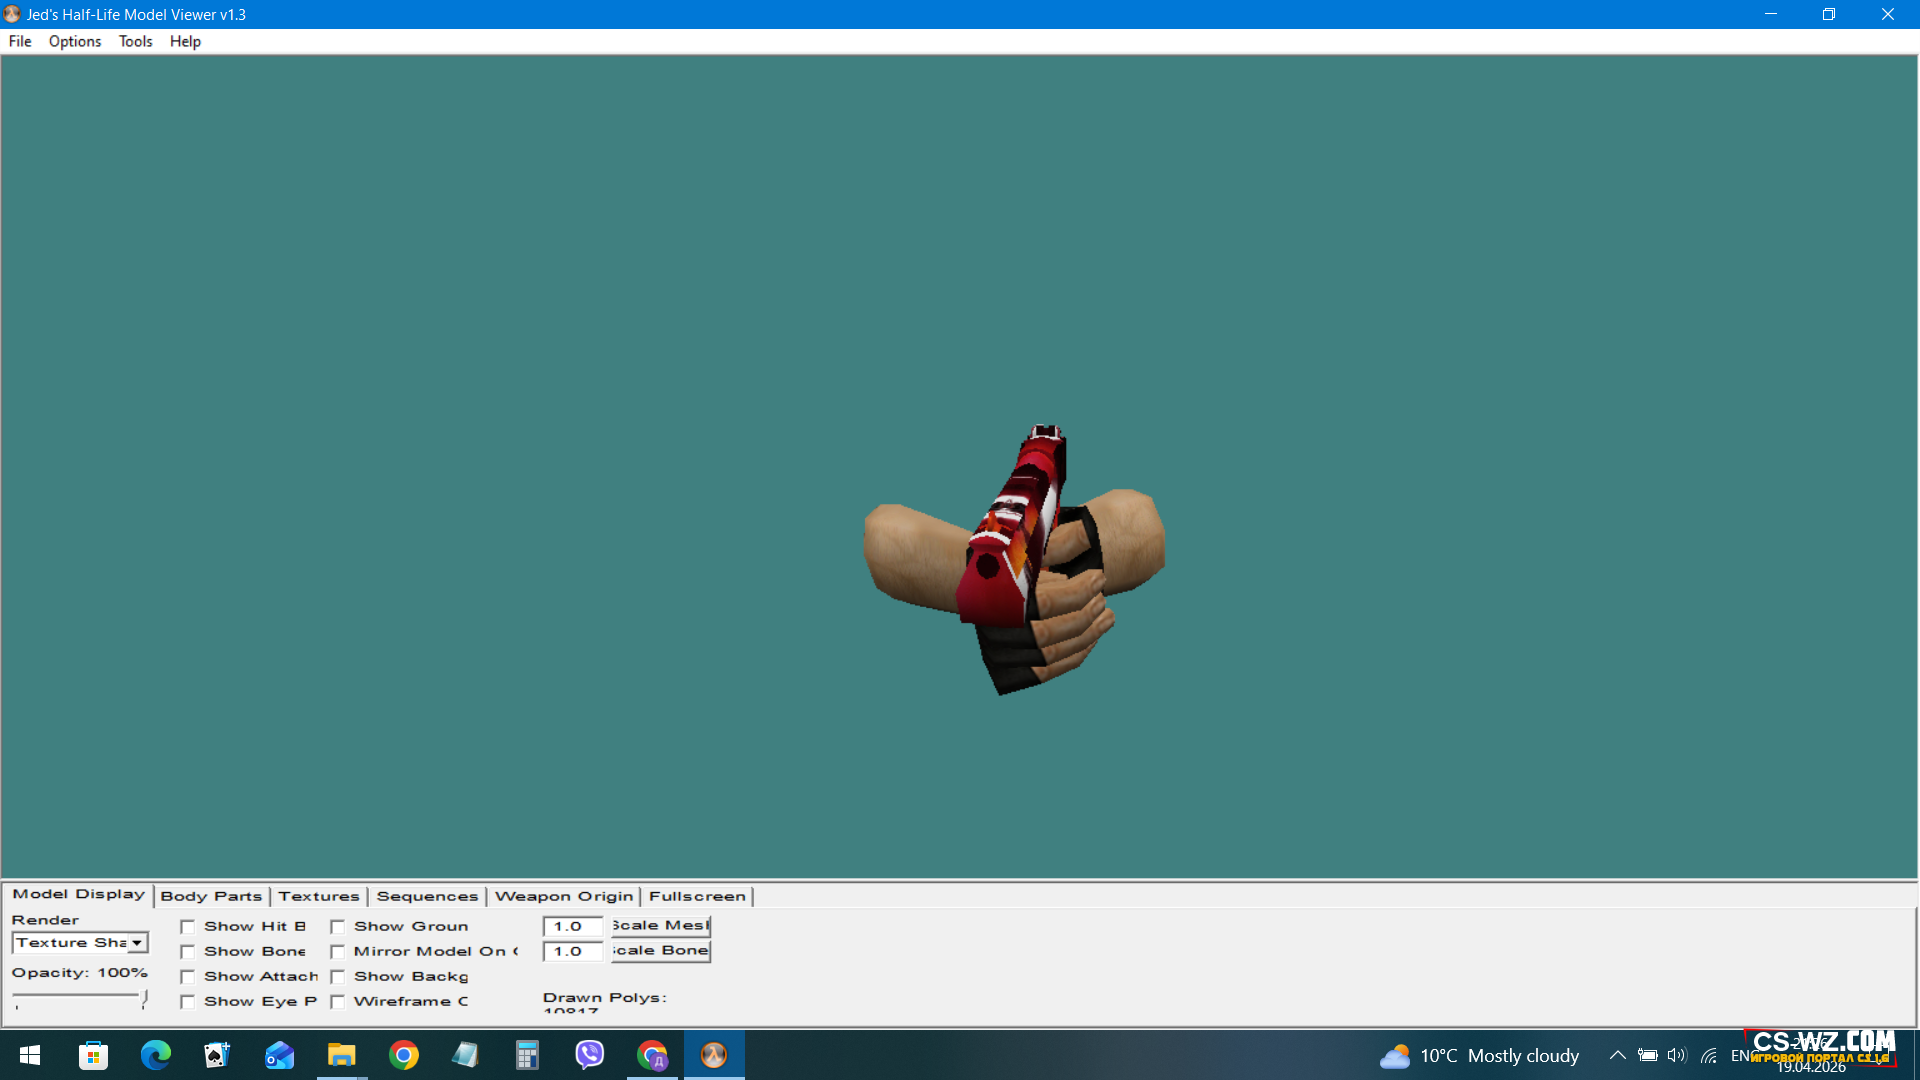Click the Half-Life Model Viewer taskbar icon

click(x=713, y=1055)
